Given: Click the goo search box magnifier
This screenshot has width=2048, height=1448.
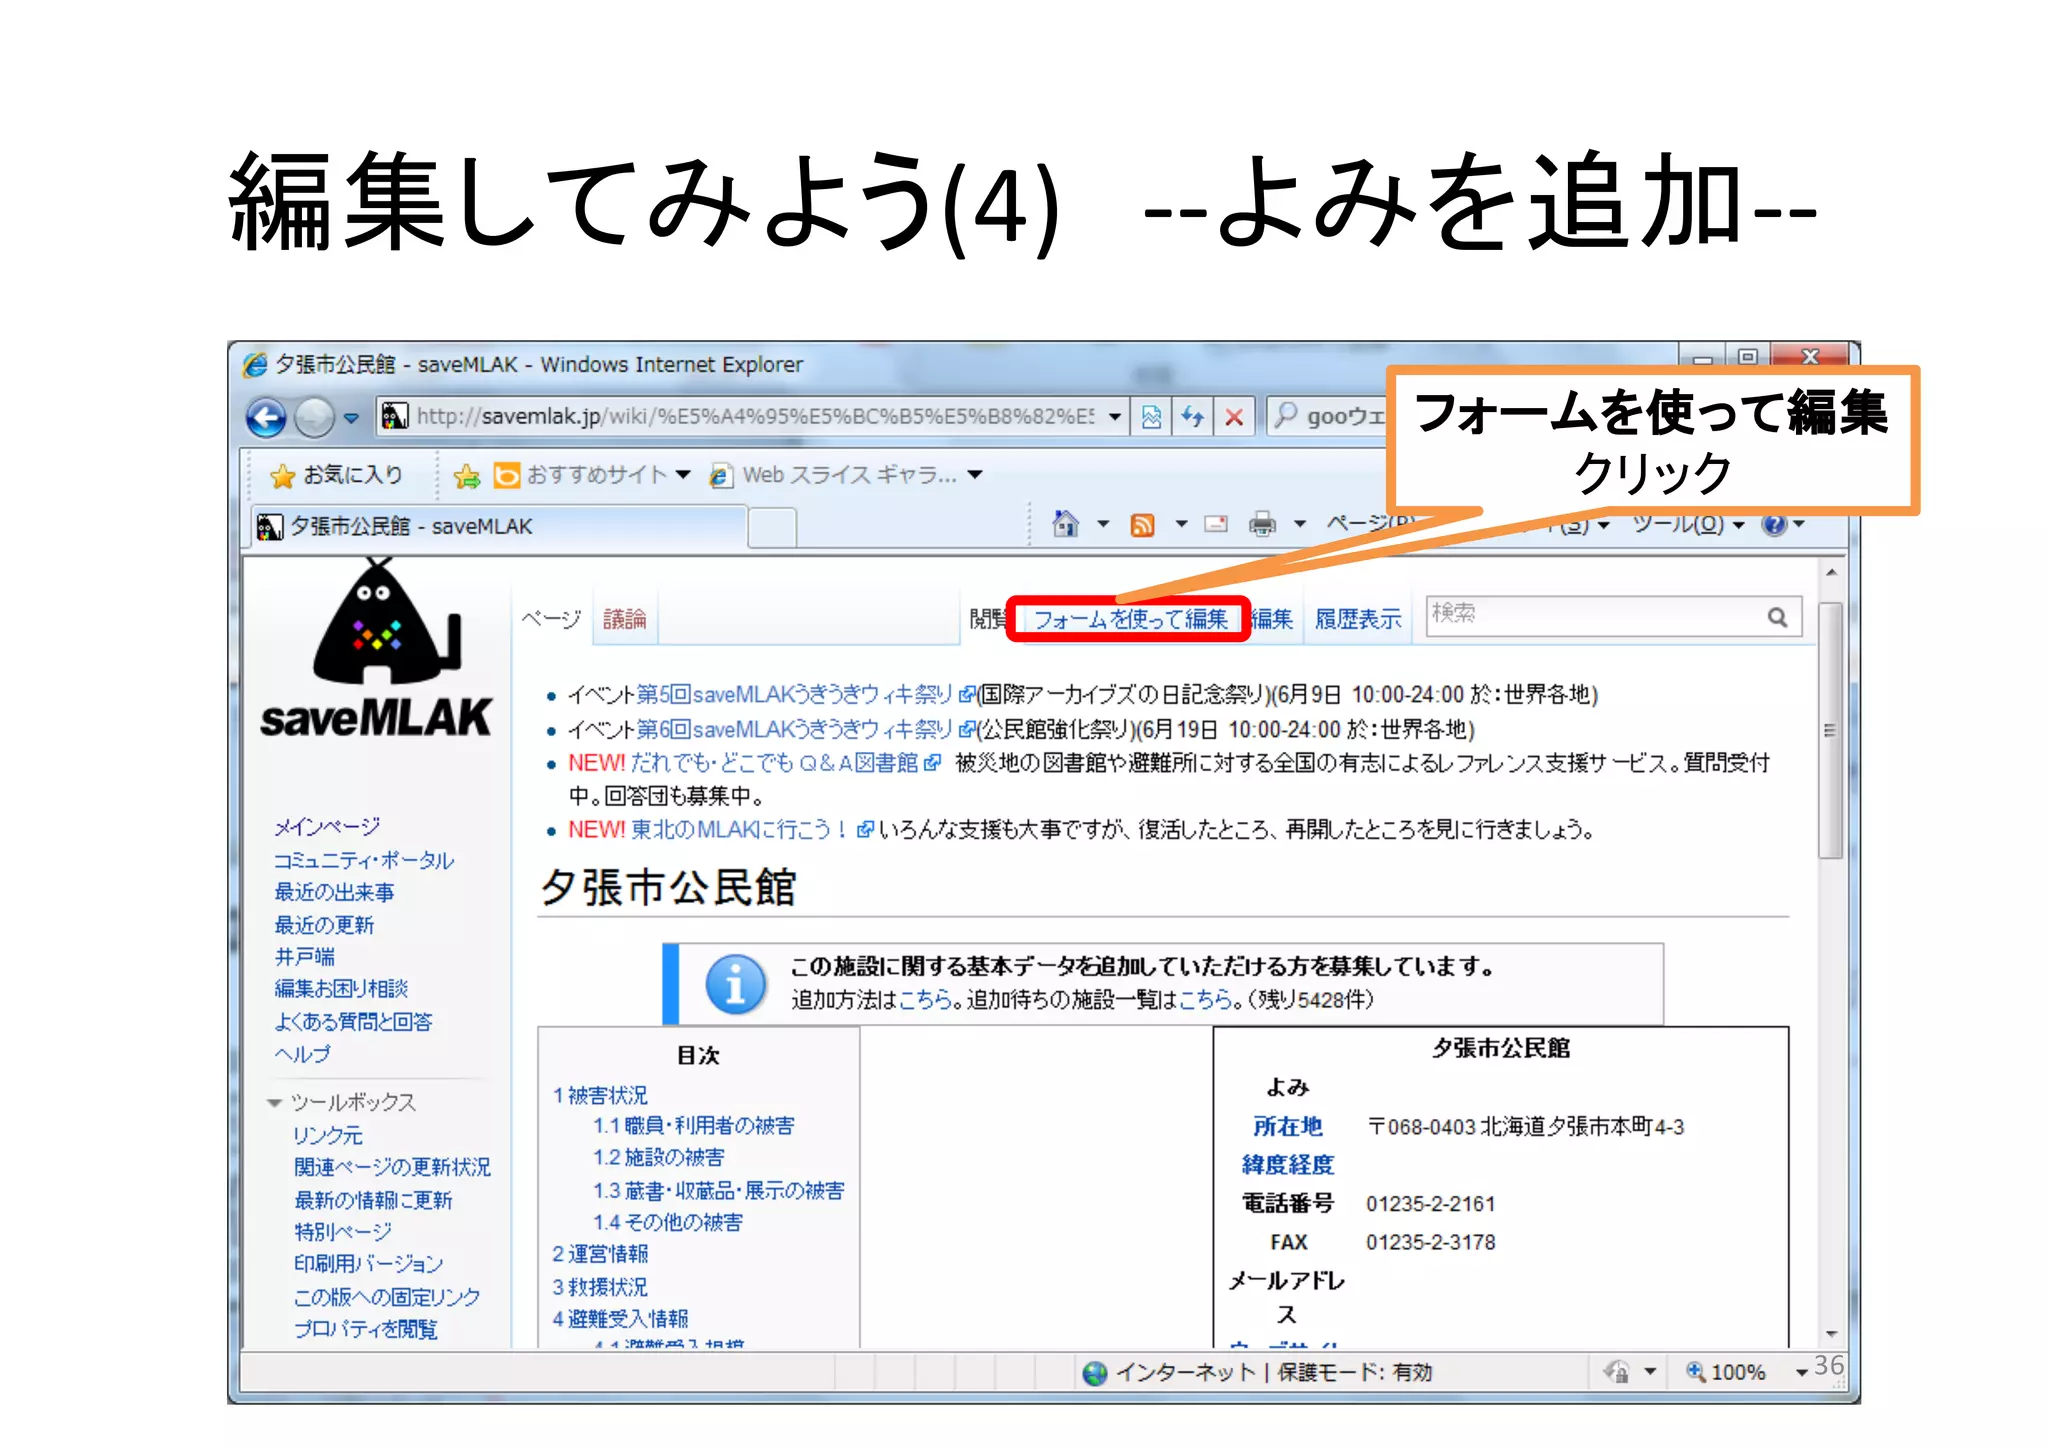Looking at the screenshot, I should 1286,414.
